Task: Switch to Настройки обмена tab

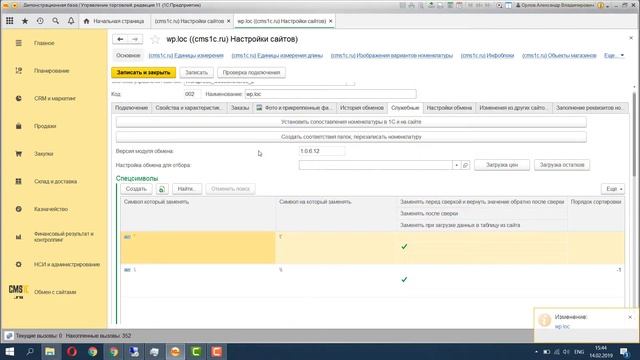Action: pyautogui.click(x=449, y=108)
